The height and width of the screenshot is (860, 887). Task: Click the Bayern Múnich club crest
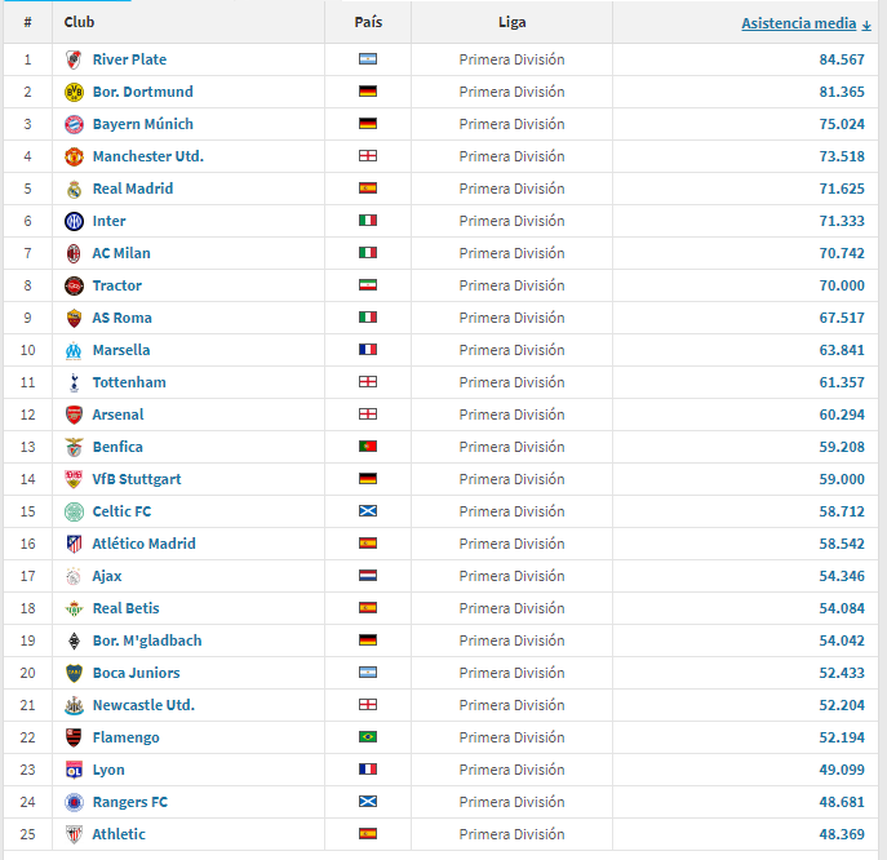(74, 124)
